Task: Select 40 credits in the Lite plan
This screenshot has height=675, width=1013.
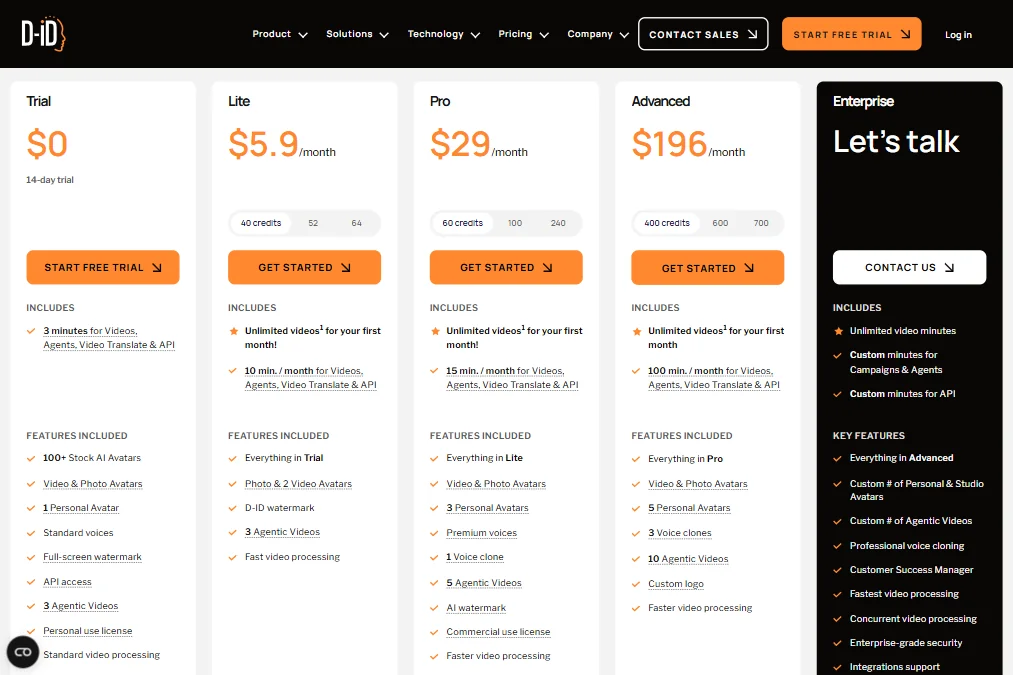Action: click(261, 223)
